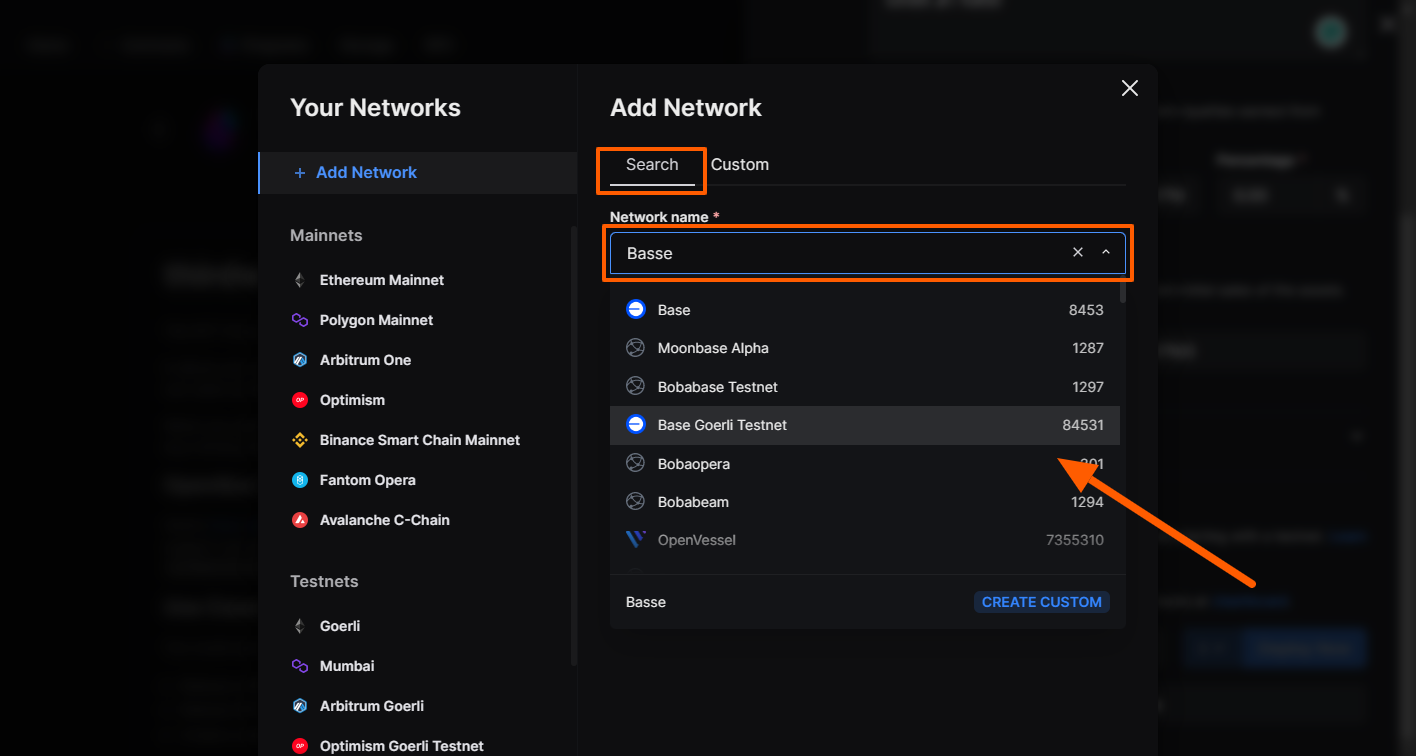Pick Bobabase Testnet from results
The height and width of the screenshot is (756, 1416).
865,386
